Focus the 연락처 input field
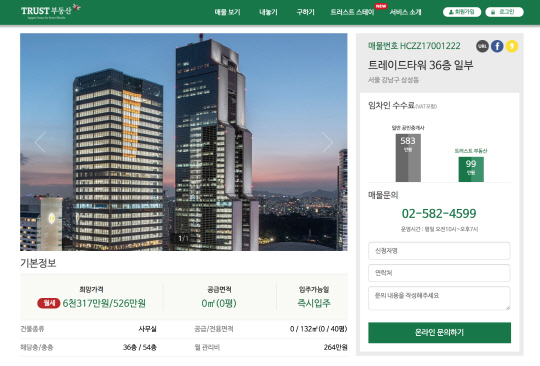The height and width of the screenshot is (366, 540). click(439, 273)
